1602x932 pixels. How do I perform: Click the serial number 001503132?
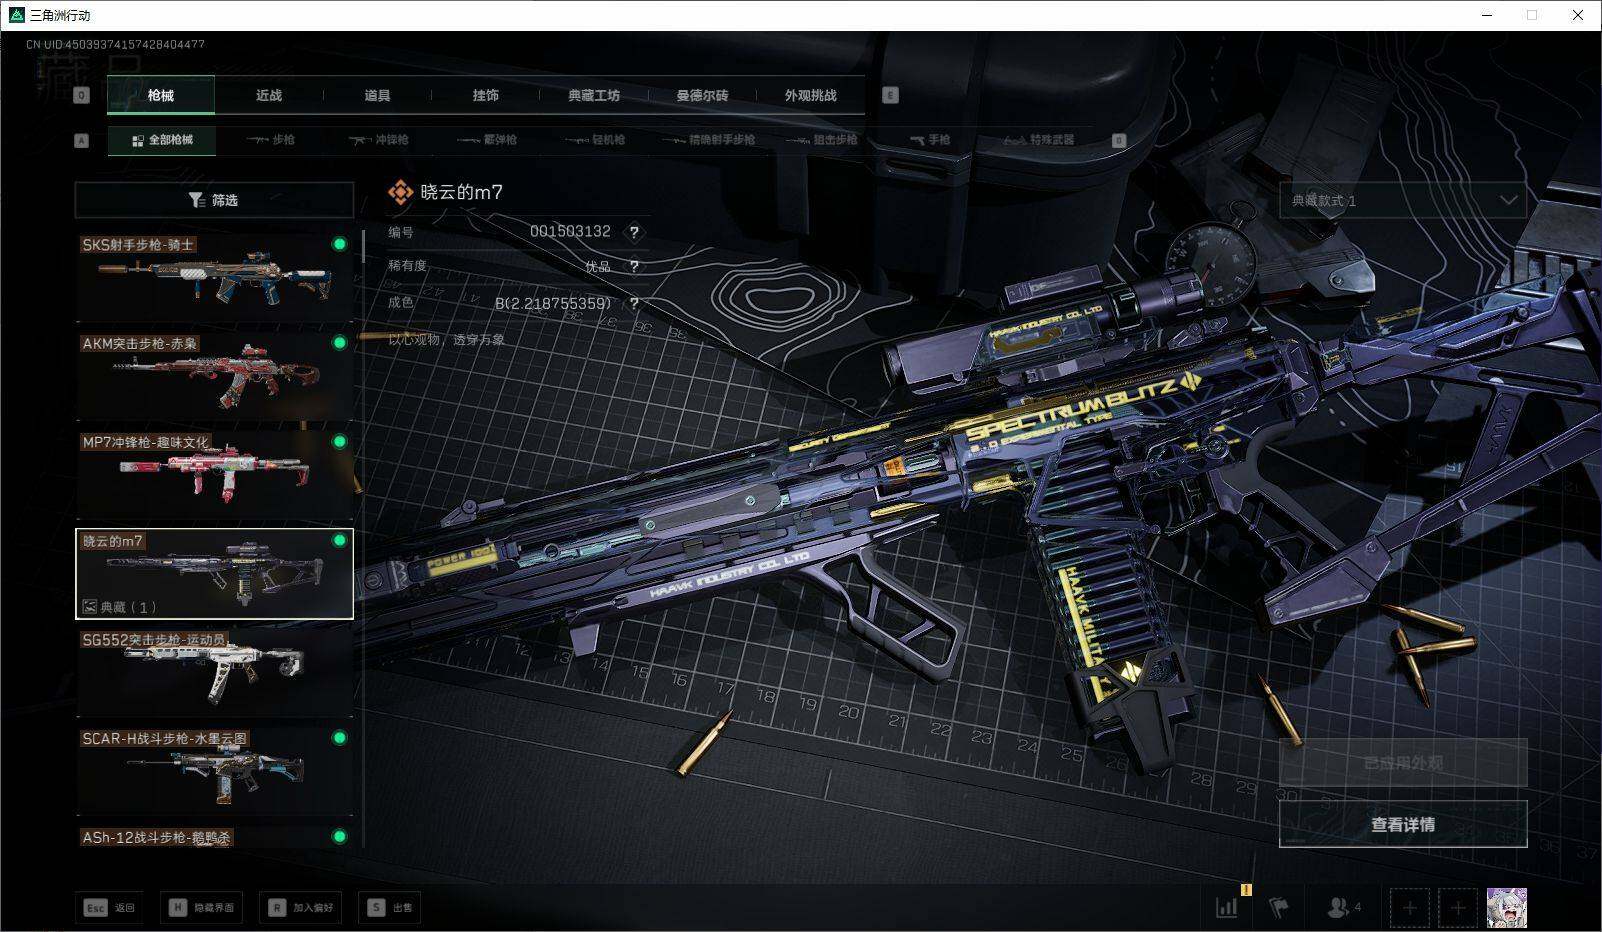click(570, 231)
